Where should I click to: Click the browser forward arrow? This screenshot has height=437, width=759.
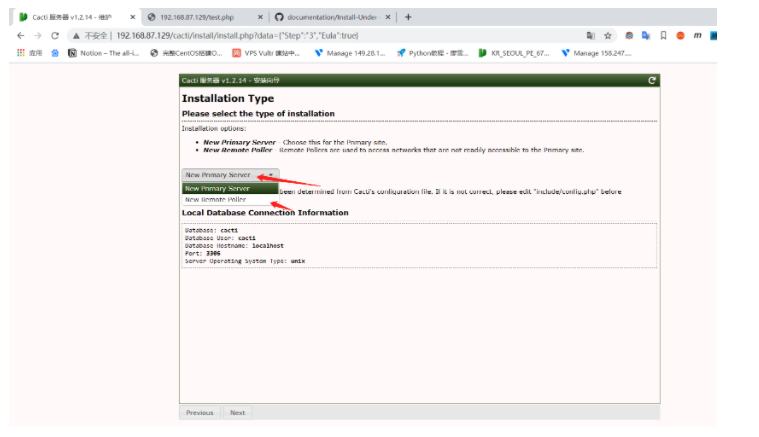tap(40, 35)
